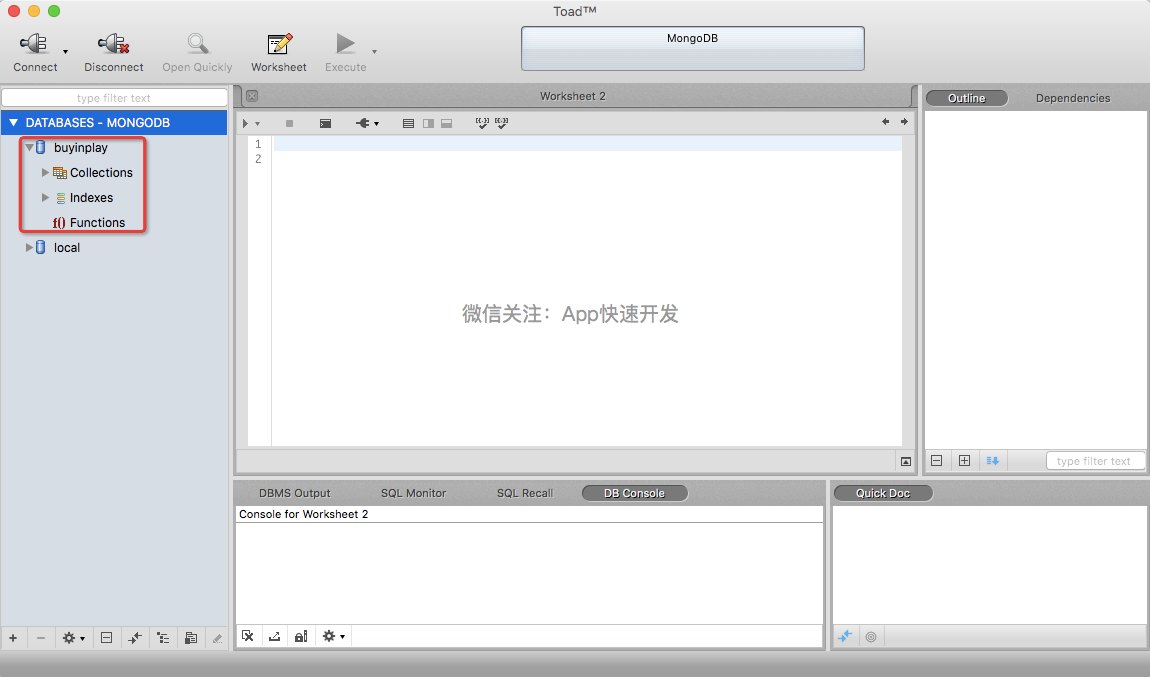Image resolution: width=1150 pixels, height=677 pixels.
Task: Expand the Collections node
Action: pyautogui.click(x=45, y=172)
